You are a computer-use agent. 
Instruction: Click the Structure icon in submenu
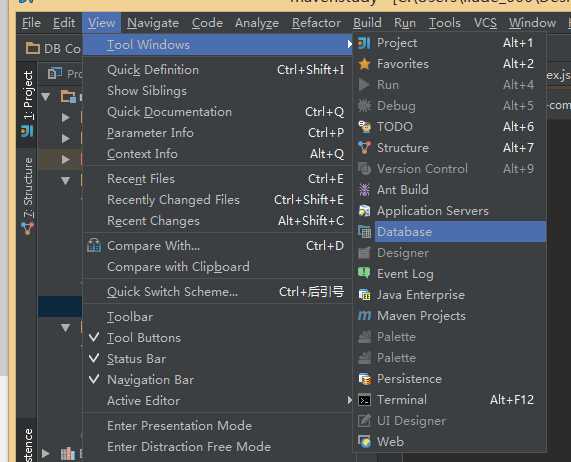[x=364, y=148]
